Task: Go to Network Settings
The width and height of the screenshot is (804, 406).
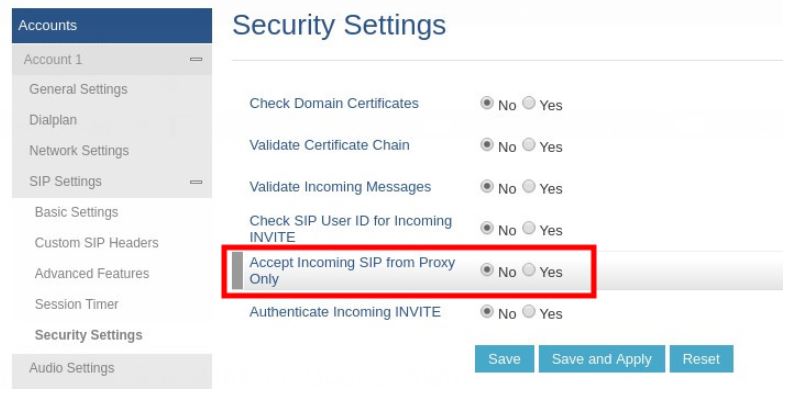Action: pyautogui.click(x=81, y=151)
